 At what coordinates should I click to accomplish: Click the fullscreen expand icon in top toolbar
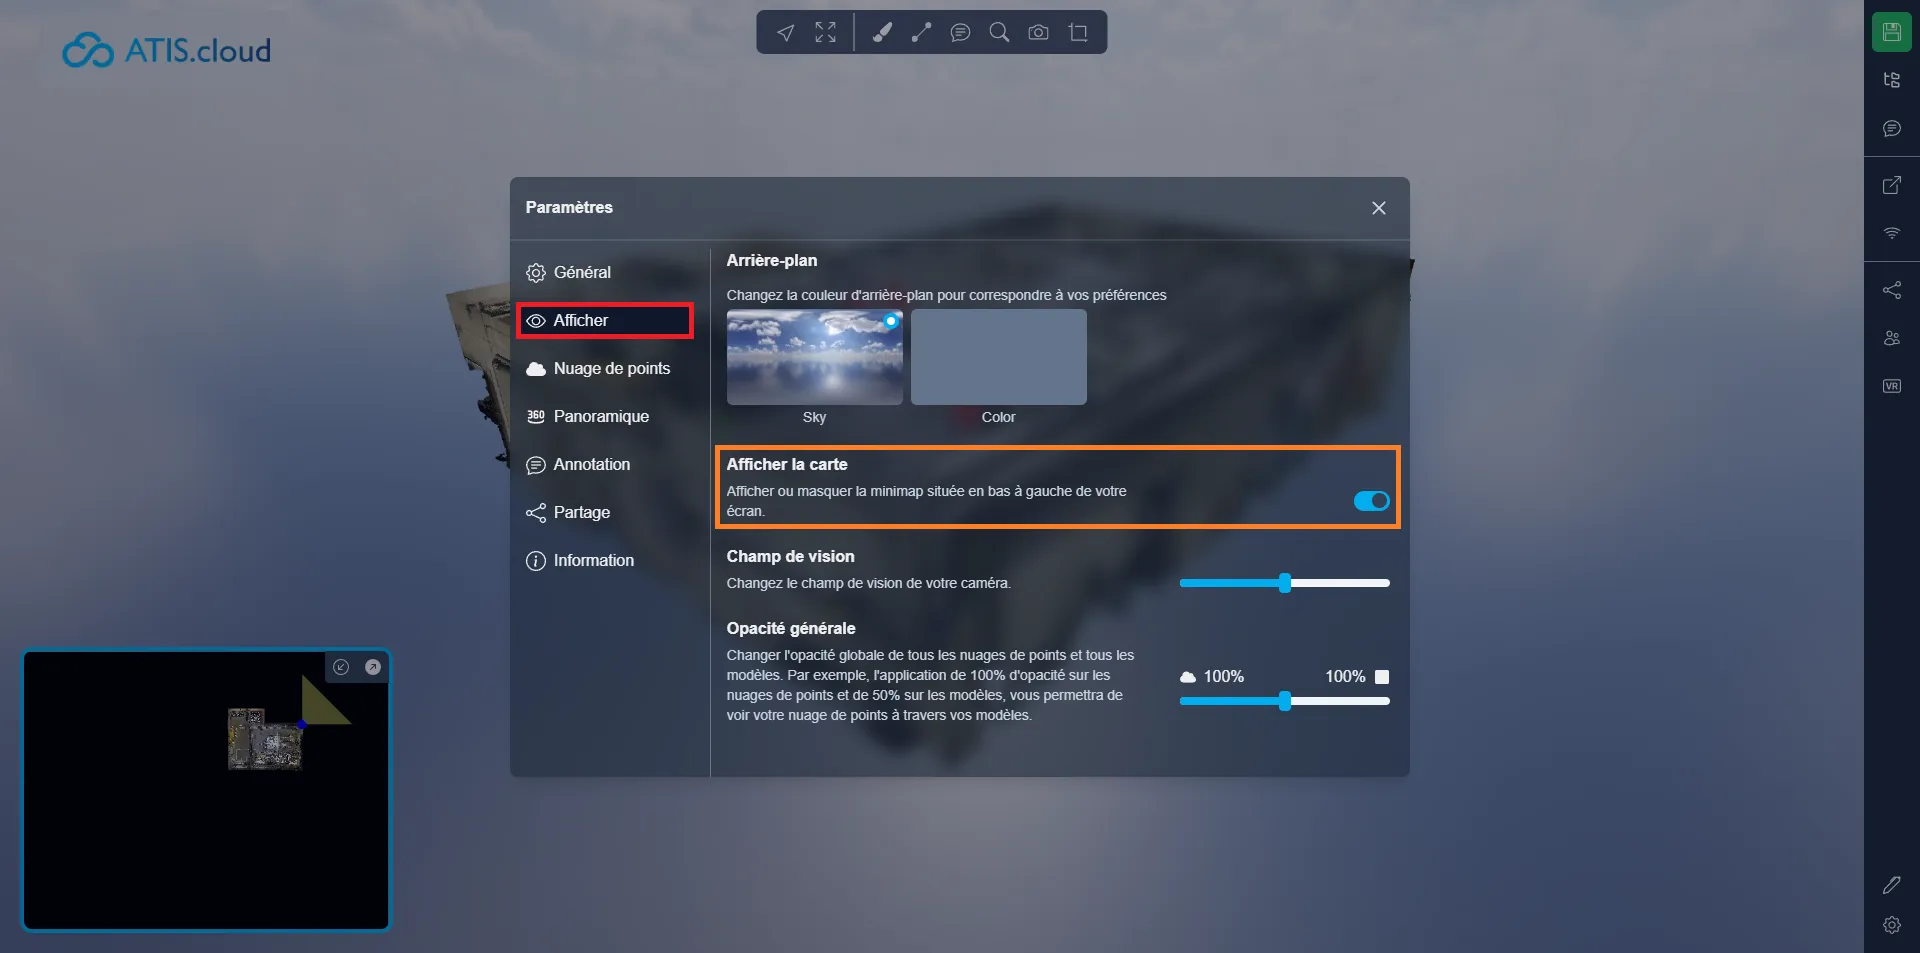pyautogui.click(x=825, y=33)
